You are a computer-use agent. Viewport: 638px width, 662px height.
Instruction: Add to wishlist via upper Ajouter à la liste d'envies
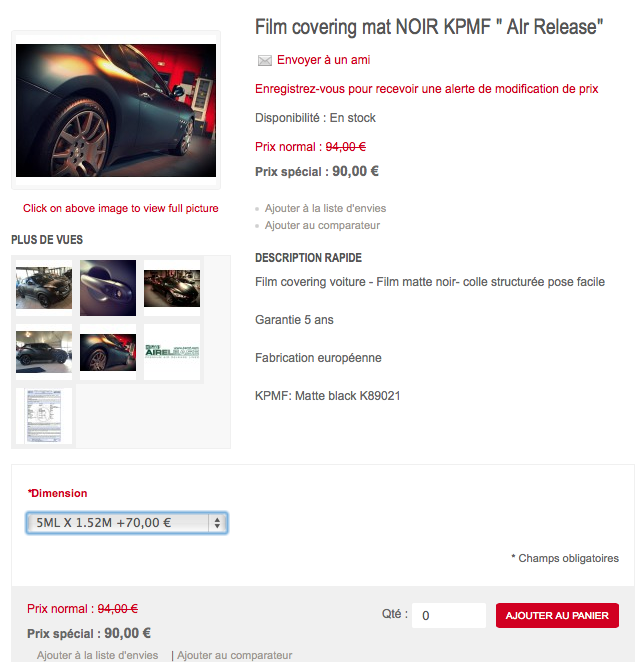tap(325, 209)
